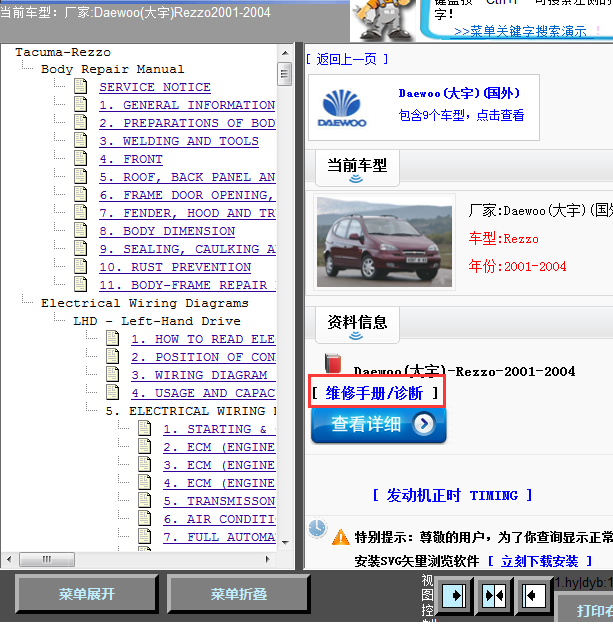The height and width of the screenshot is (627, 613).
Task: Select the Tacuma-Rezzo root tree node
Action: pos(63,52)
